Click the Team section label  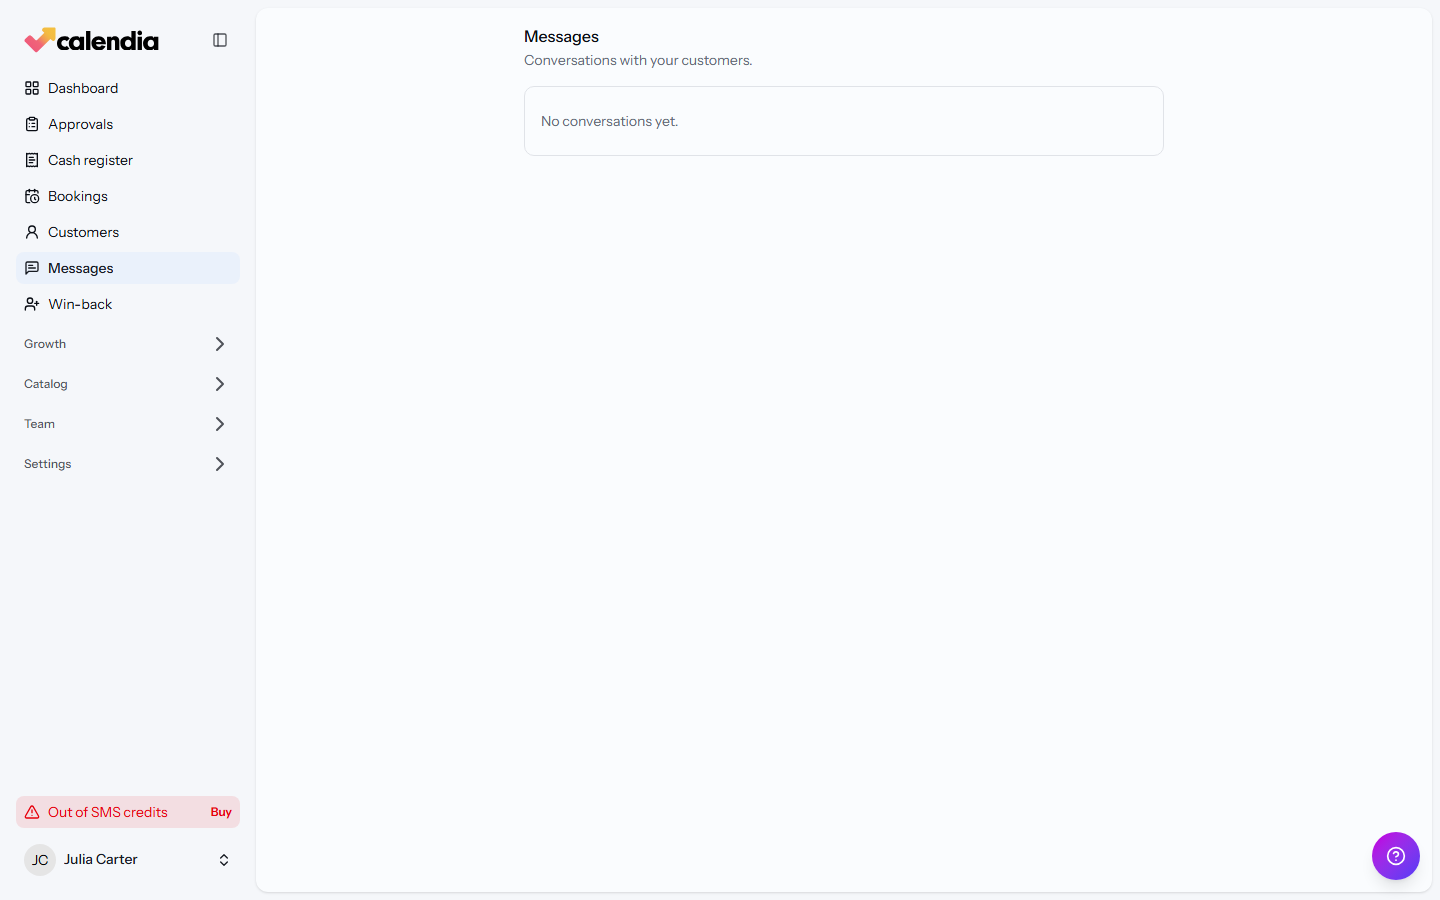coord(40,424)
